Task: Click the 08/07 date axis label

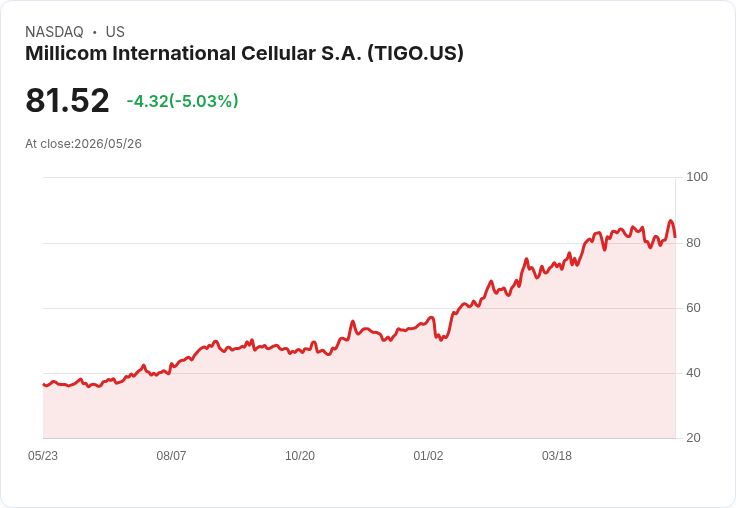Action: point(171,456)
